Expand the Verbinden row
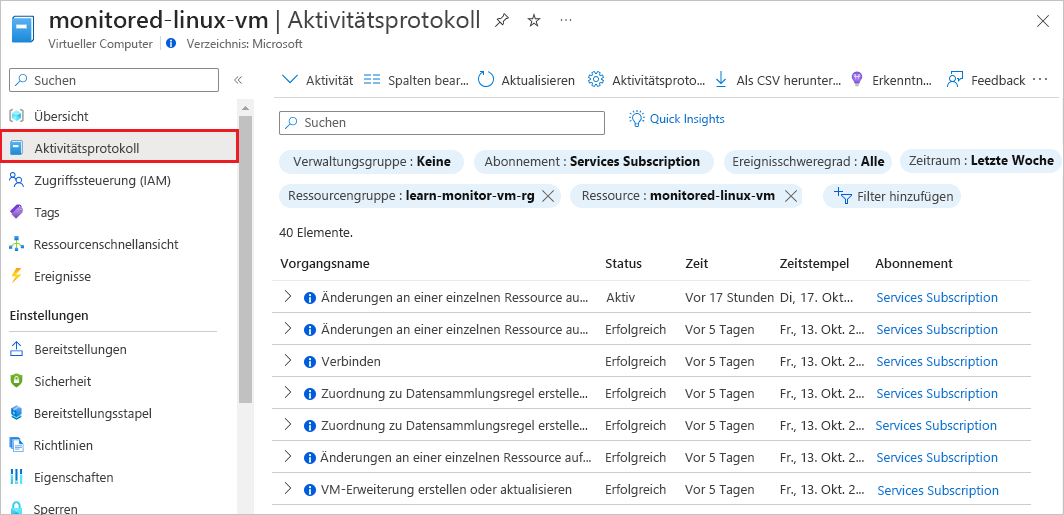Image resolution: width=1064 pixels, height=515 pixels. tap(288, 360)
